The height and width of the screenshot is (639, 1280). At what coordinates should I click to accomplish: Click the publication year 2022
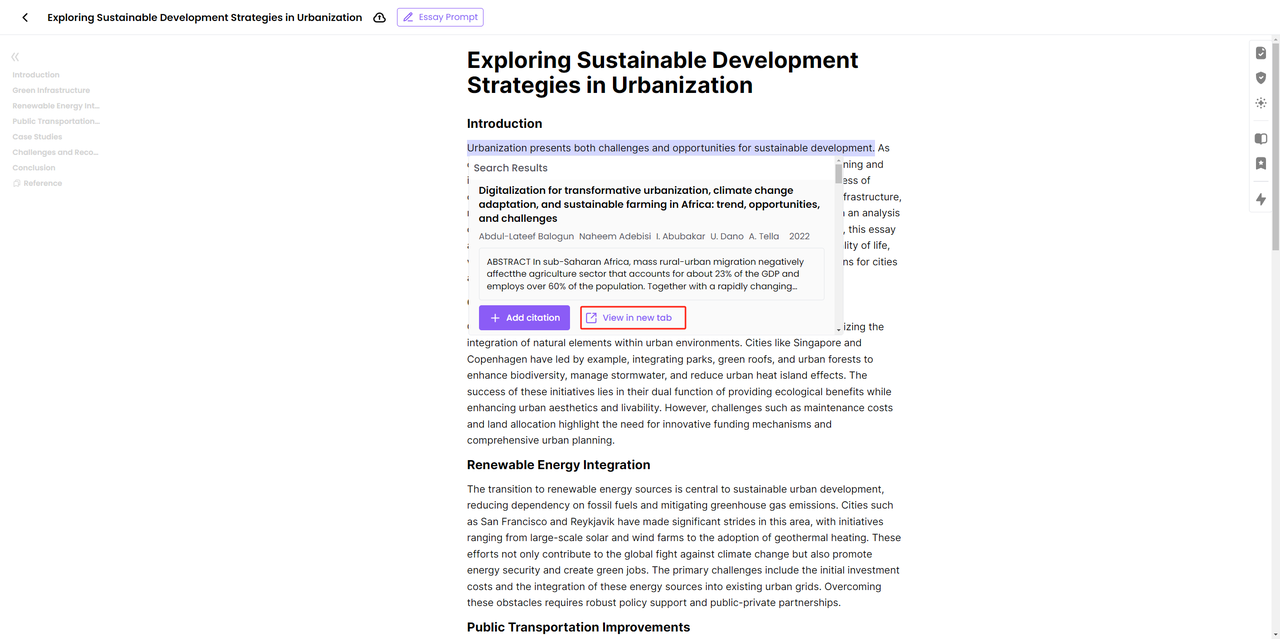[799, 237]
